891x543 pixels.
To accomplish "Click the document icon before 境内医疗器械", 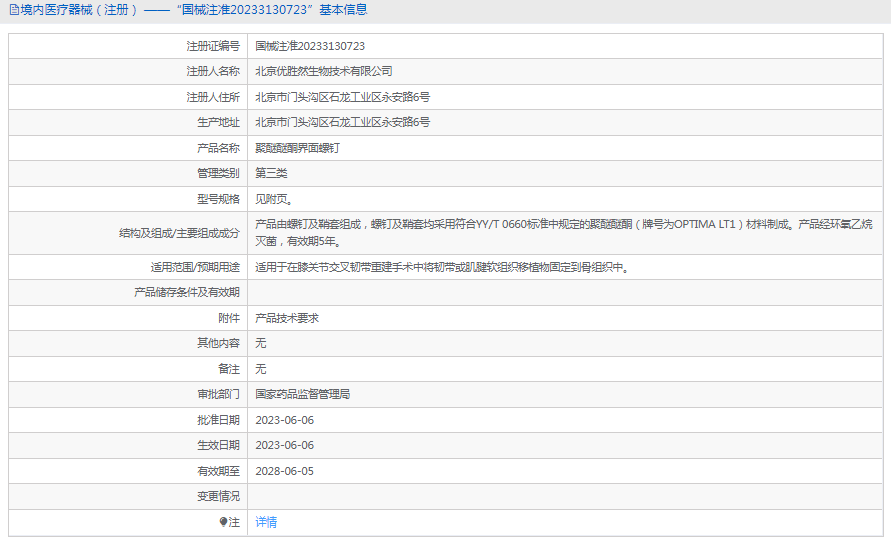I will (14, 10).
